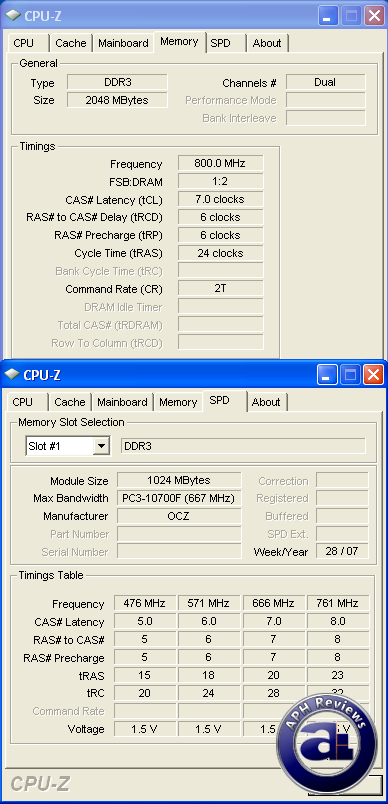Screen dimensions: 388x804
Task: Click the CPU-Z icon in the bottom title bar
Action: (x=12, y=375)
